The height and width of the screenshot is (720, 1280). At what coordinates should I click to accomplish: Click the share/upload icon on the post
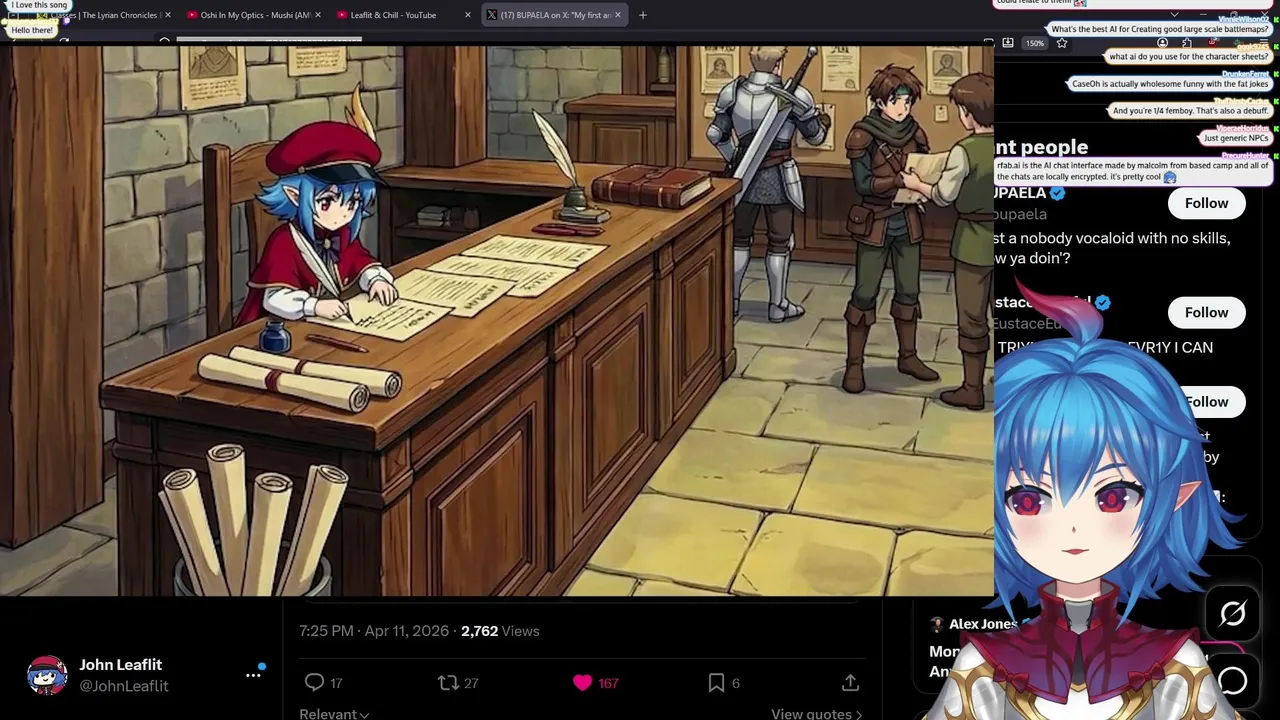[850, 683]
